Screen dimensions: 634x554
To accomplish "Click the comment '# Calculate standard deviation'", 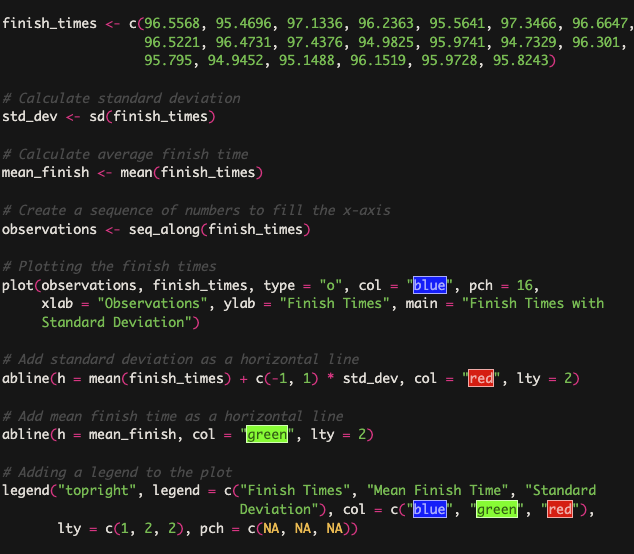I will (x=121, y=98).
